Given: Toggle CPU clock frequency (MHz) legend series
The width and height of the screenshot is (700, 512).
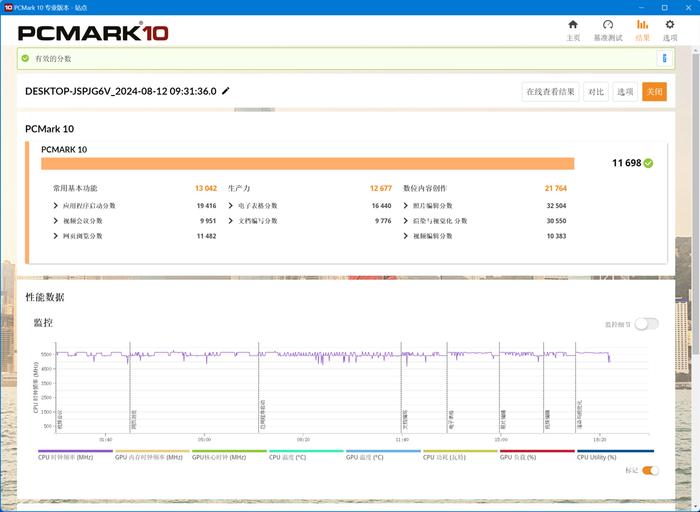Looking at the screenshot, I should (75, 454).
